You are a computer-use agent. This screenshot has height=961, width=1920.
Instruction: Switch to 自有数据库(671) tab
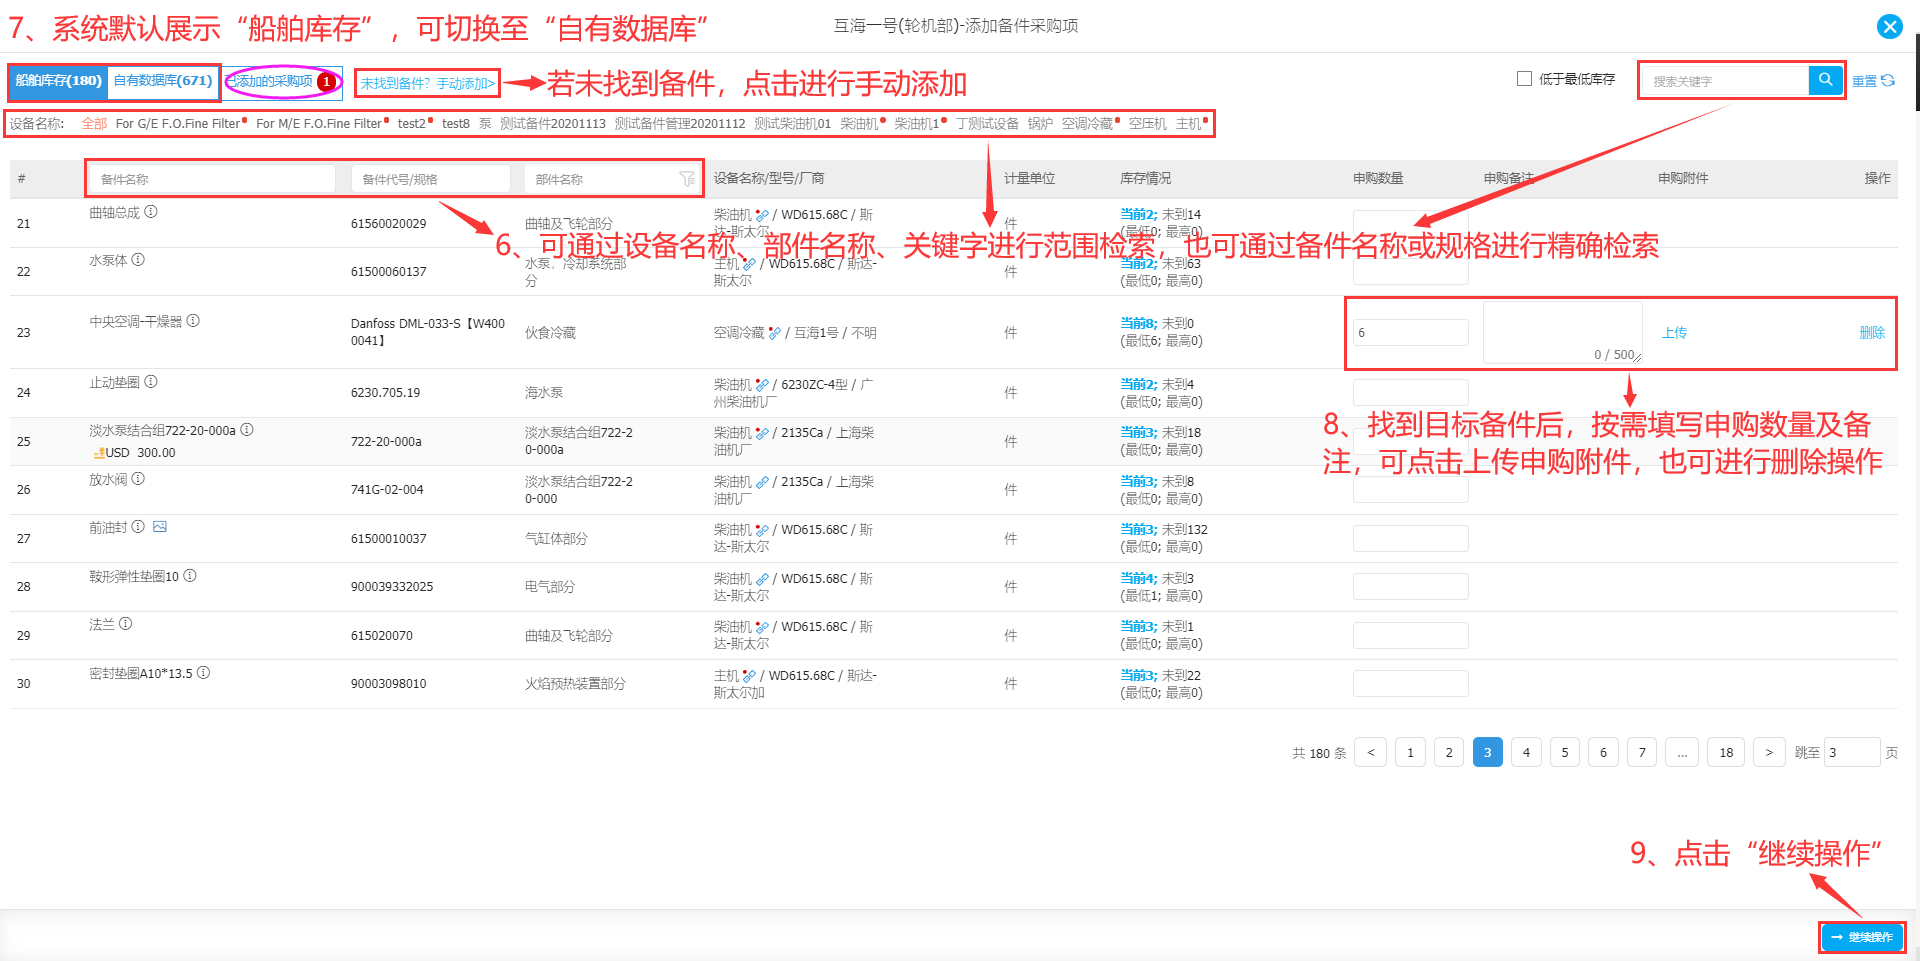click(163, 81)
